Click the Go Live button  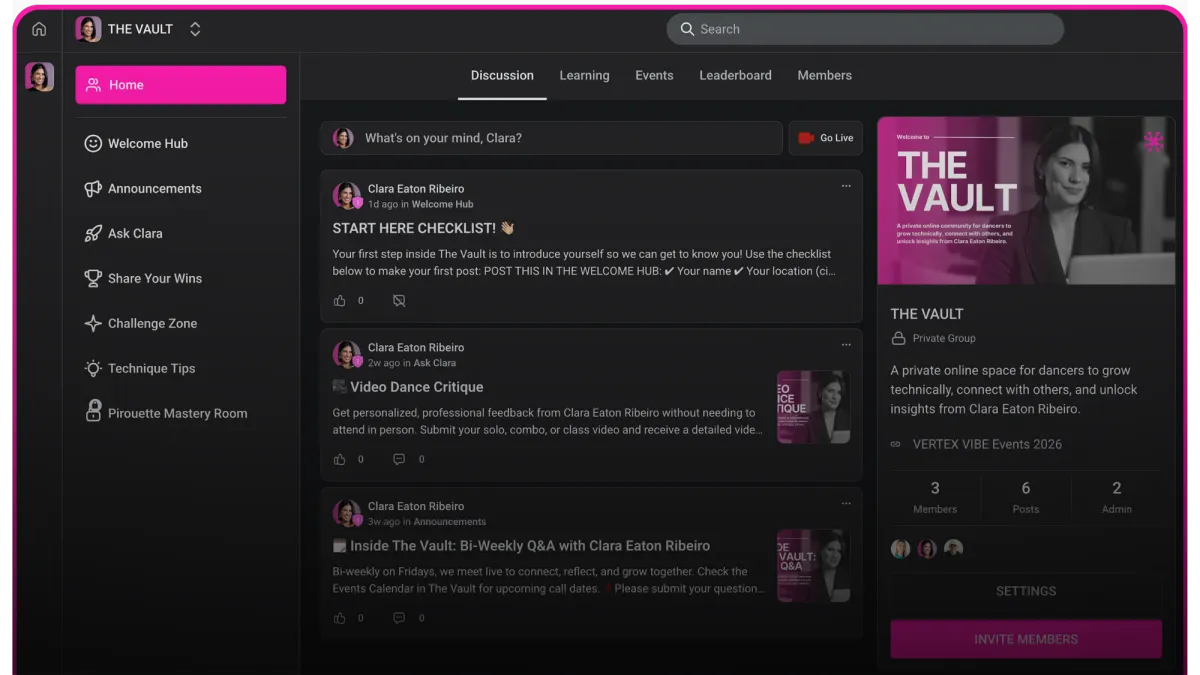click(x=826, y=138)
